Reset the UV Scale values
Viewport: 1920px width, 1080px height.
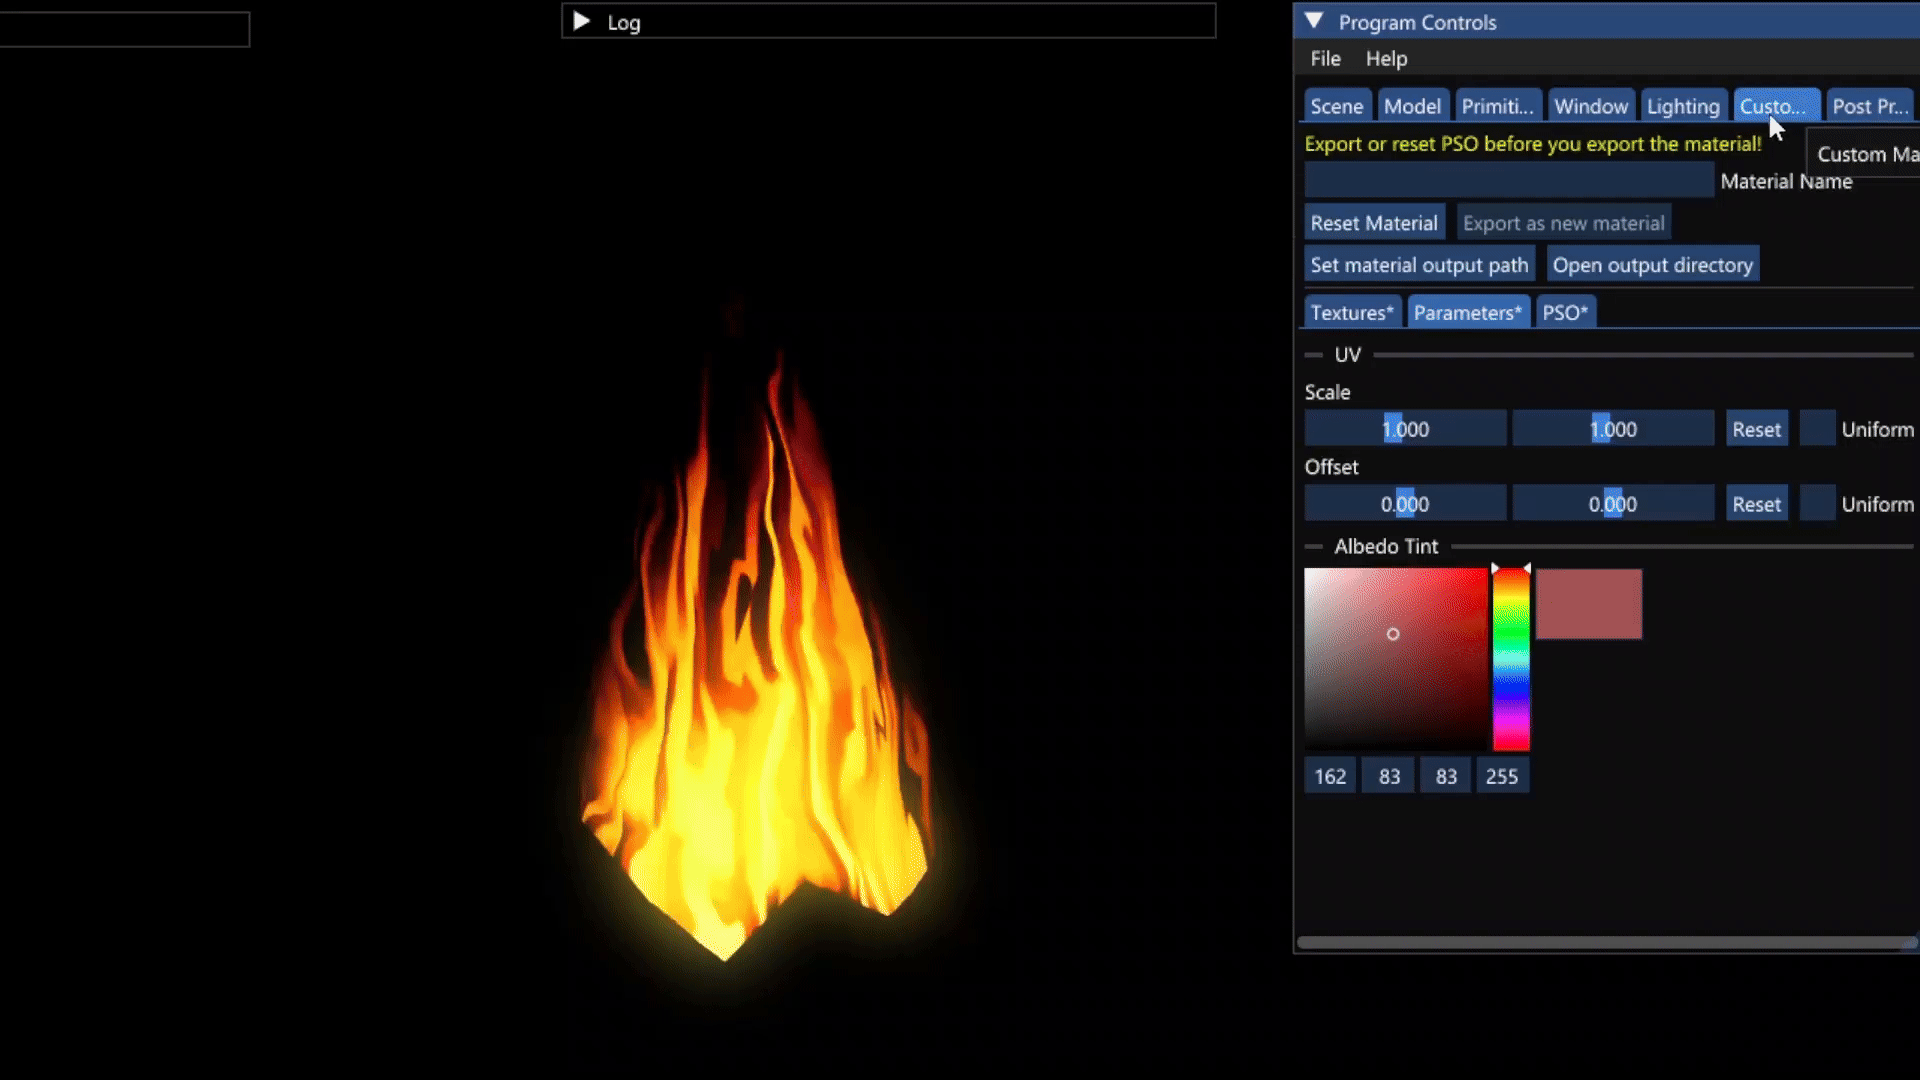1756,429
